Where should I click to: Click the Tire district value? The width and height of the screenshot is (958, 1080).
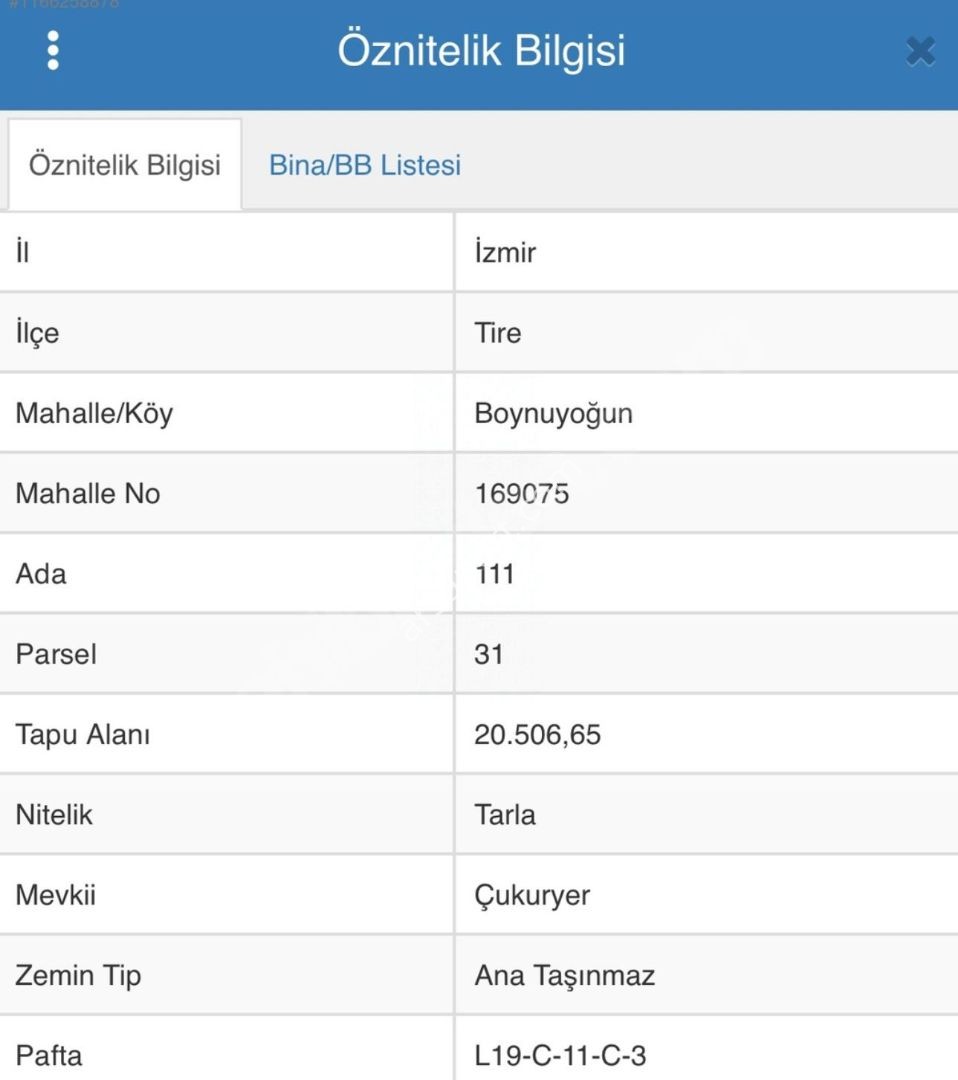point(498,333)
